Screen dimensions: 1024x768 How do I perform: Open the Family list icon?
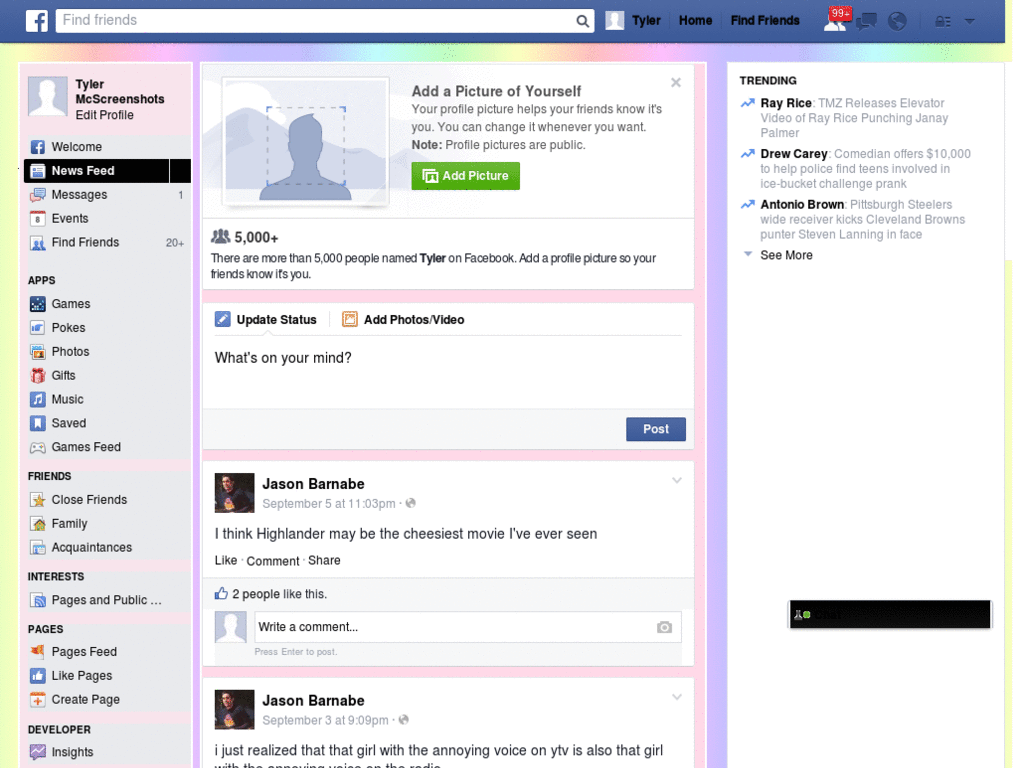pyautogui.click(x=38, y=524)
